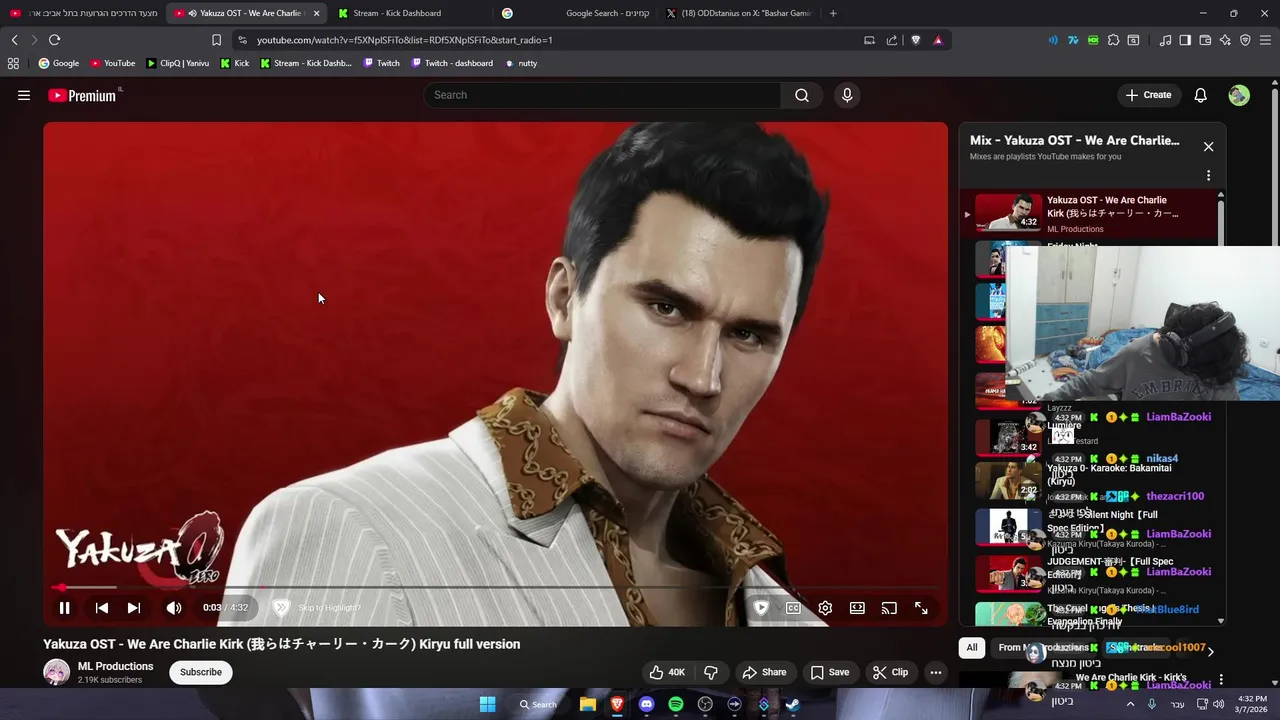Open Steam from taskbar
The height and width of the screenshot is (720, 1280).
(x=792, y=704)
